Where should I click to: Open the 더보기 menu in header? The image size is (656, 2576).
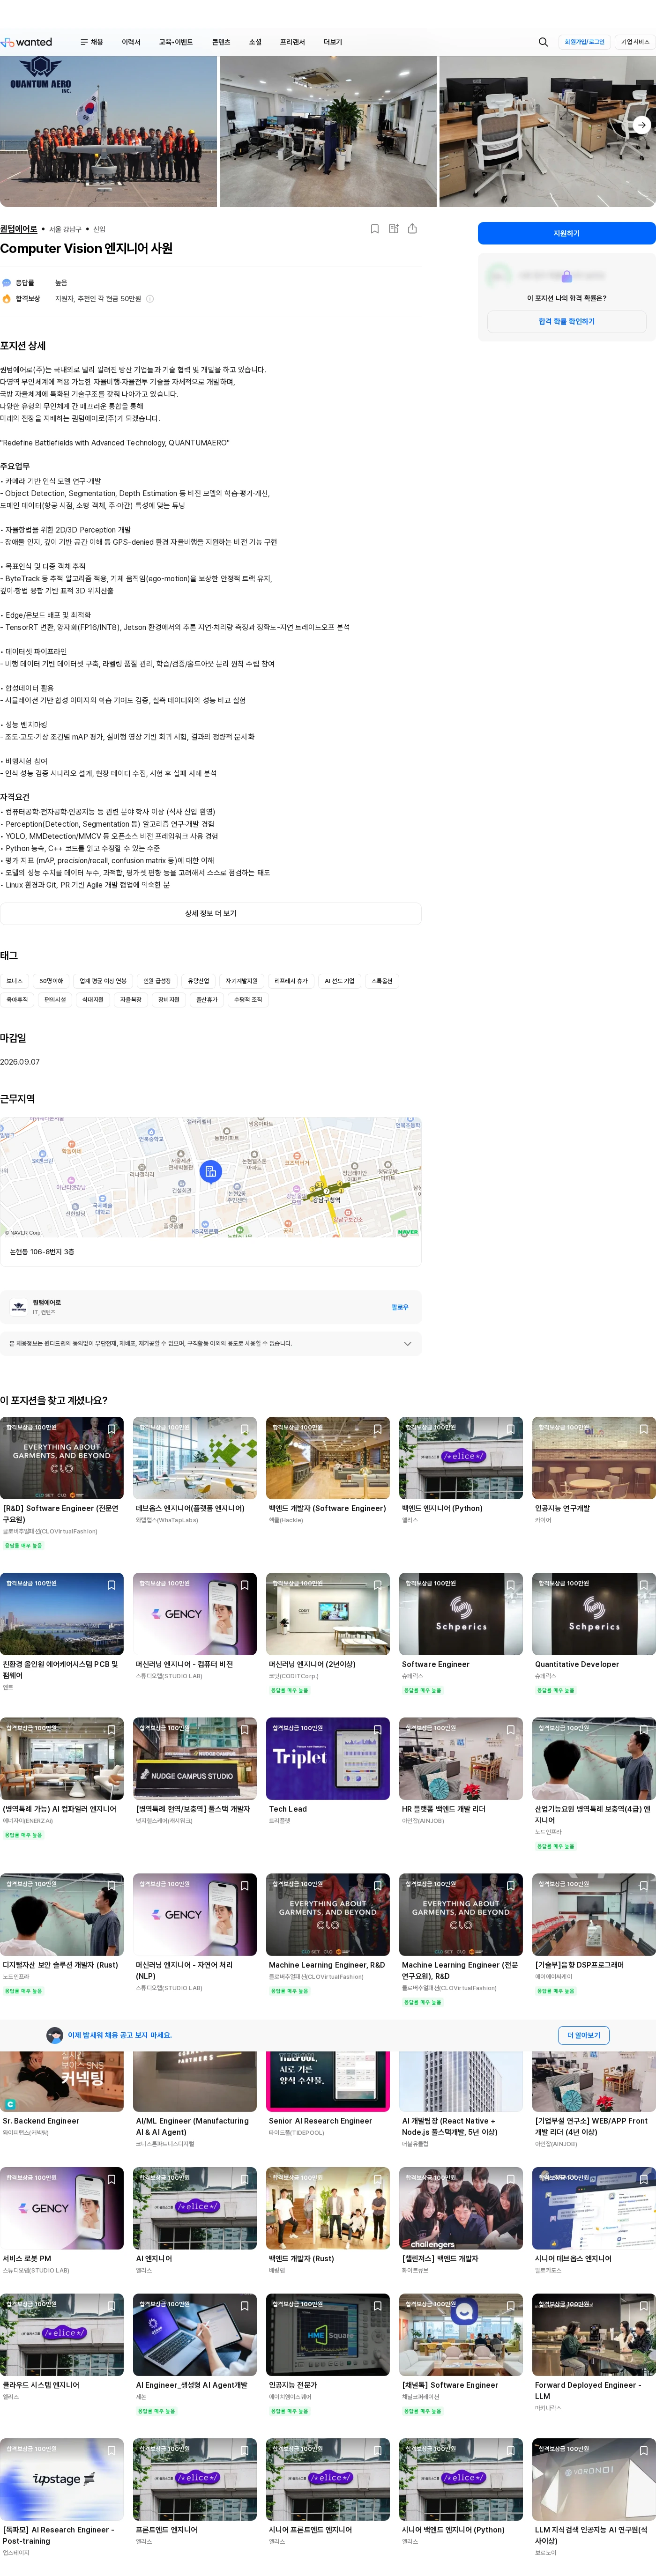click(333, 42)
